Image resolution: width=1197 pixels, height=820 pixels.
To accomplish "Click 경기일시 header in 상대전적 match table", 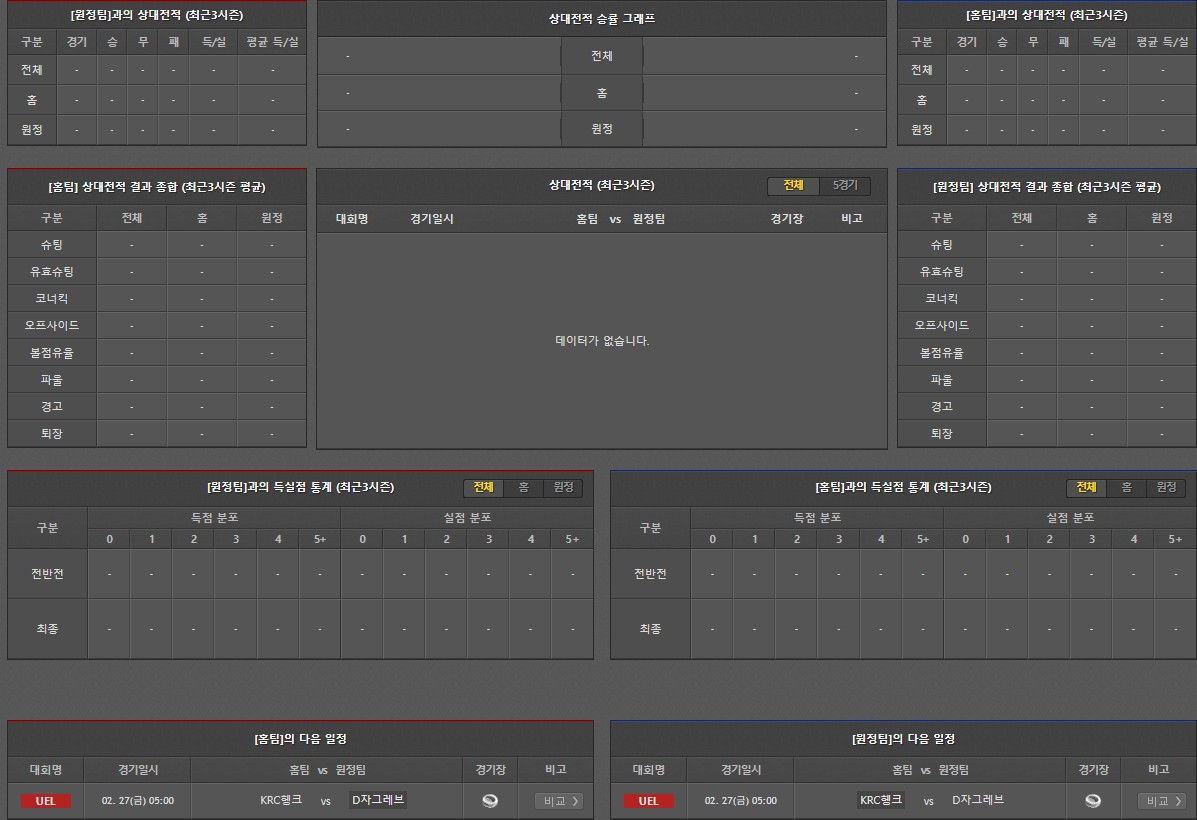I will (x=431, y=218).
